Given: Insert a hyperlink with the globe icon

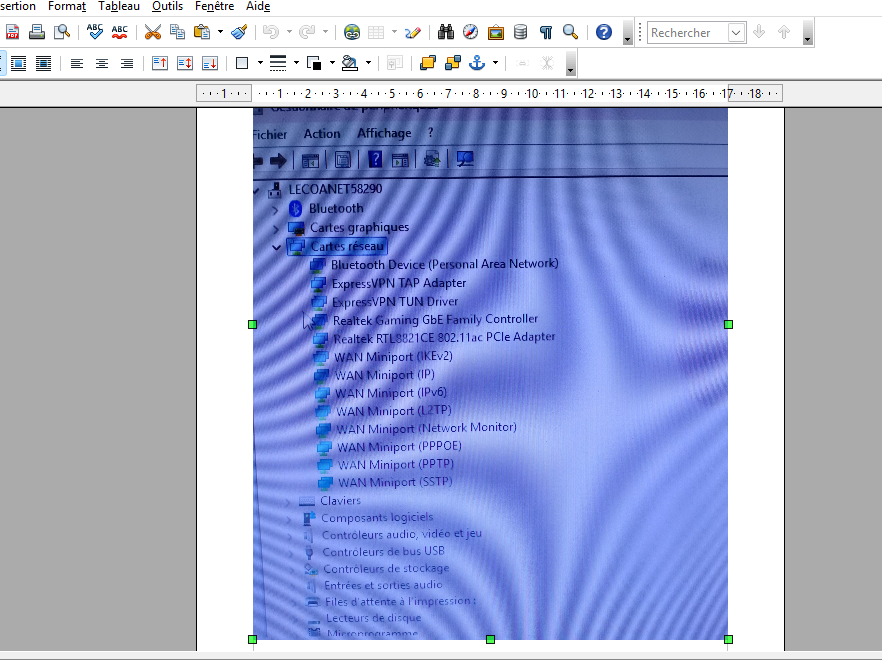Looking at the screenshot, I should coord(352,32).
